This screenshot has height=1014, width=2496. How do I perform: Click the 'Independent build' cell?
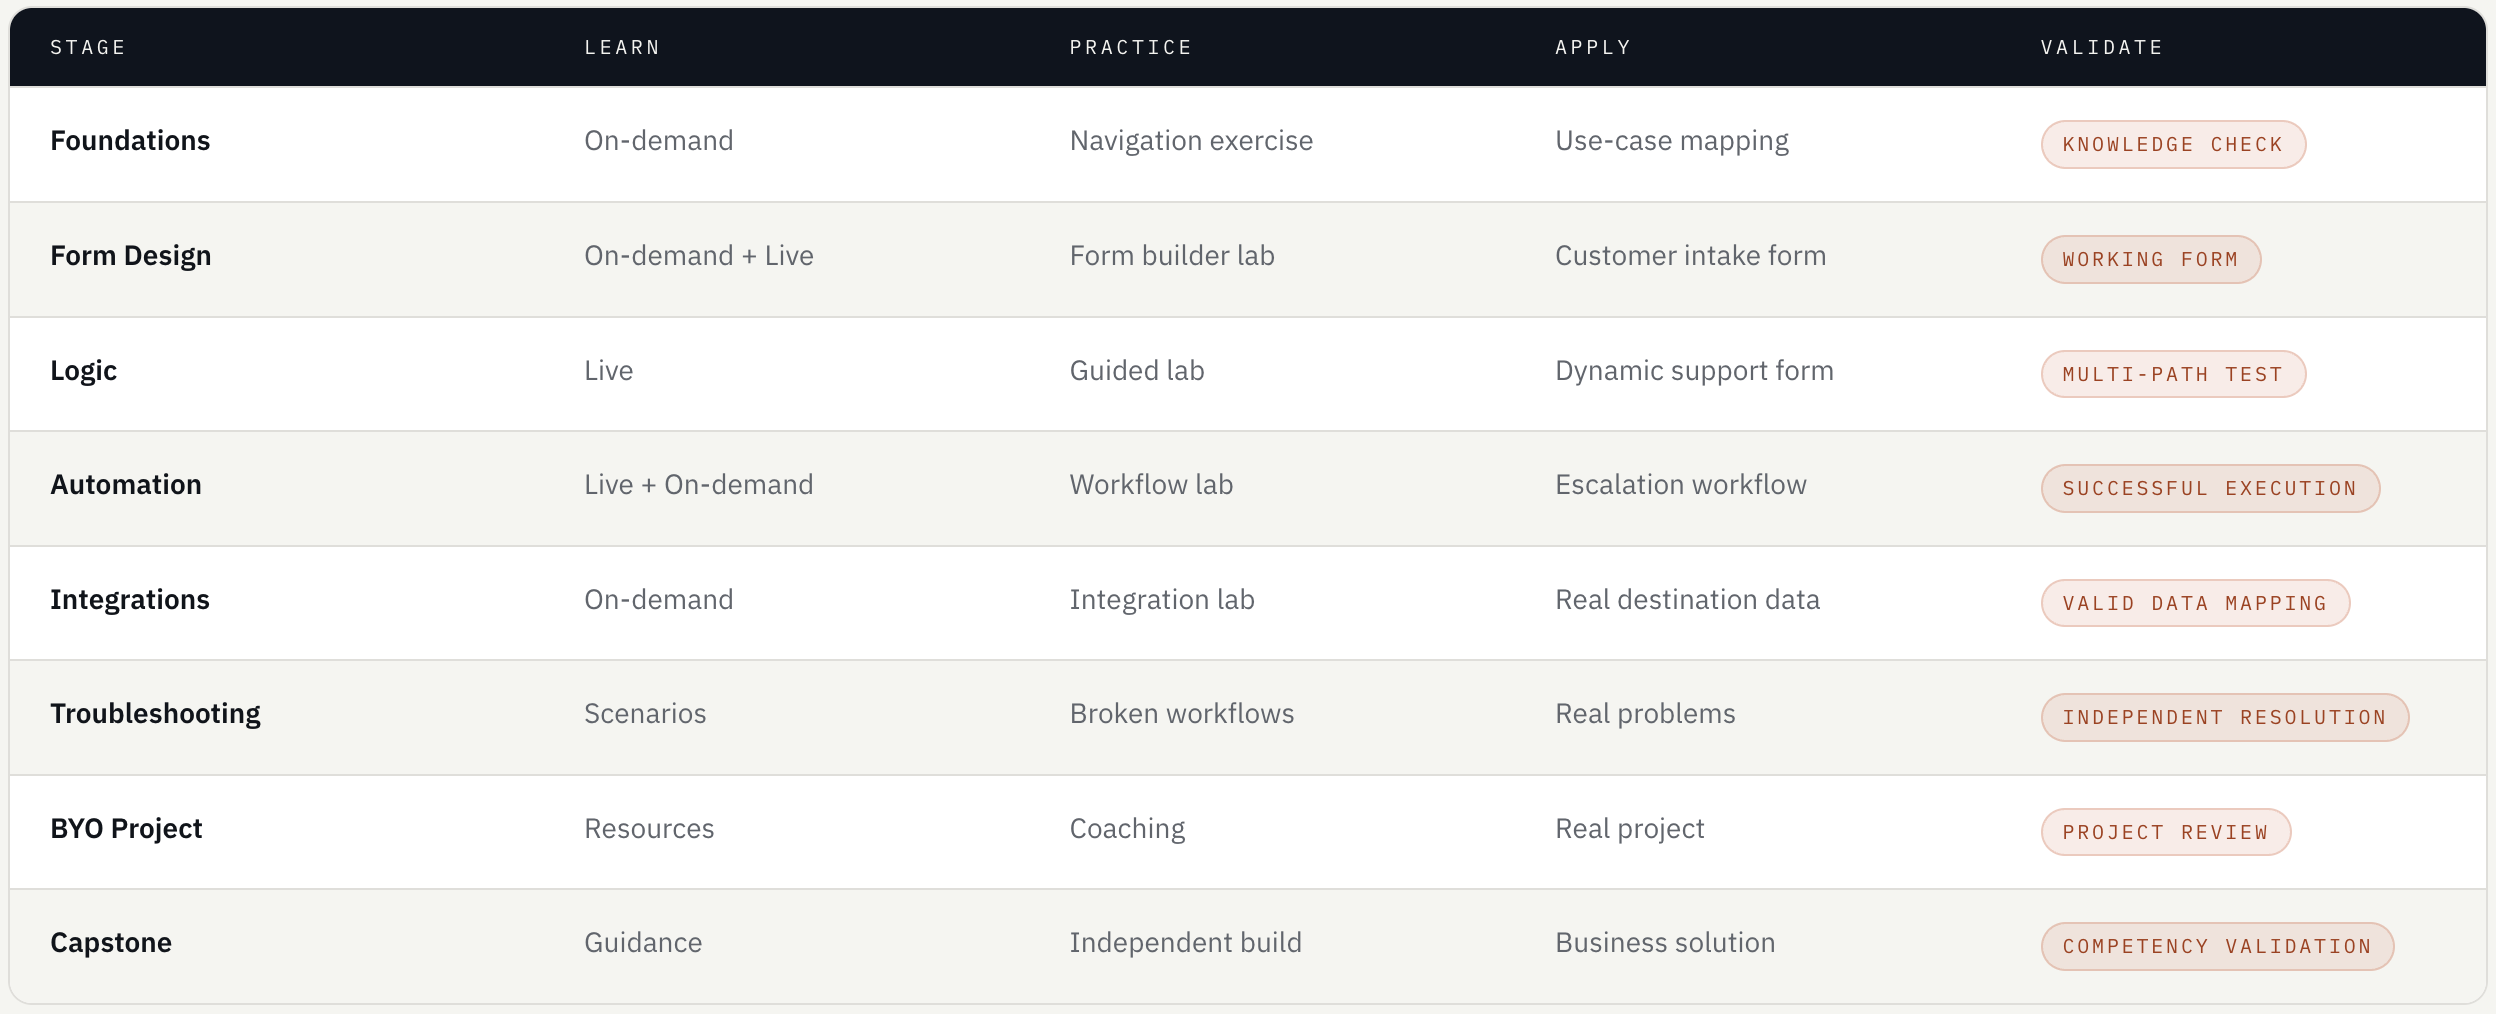[1185, 943]
